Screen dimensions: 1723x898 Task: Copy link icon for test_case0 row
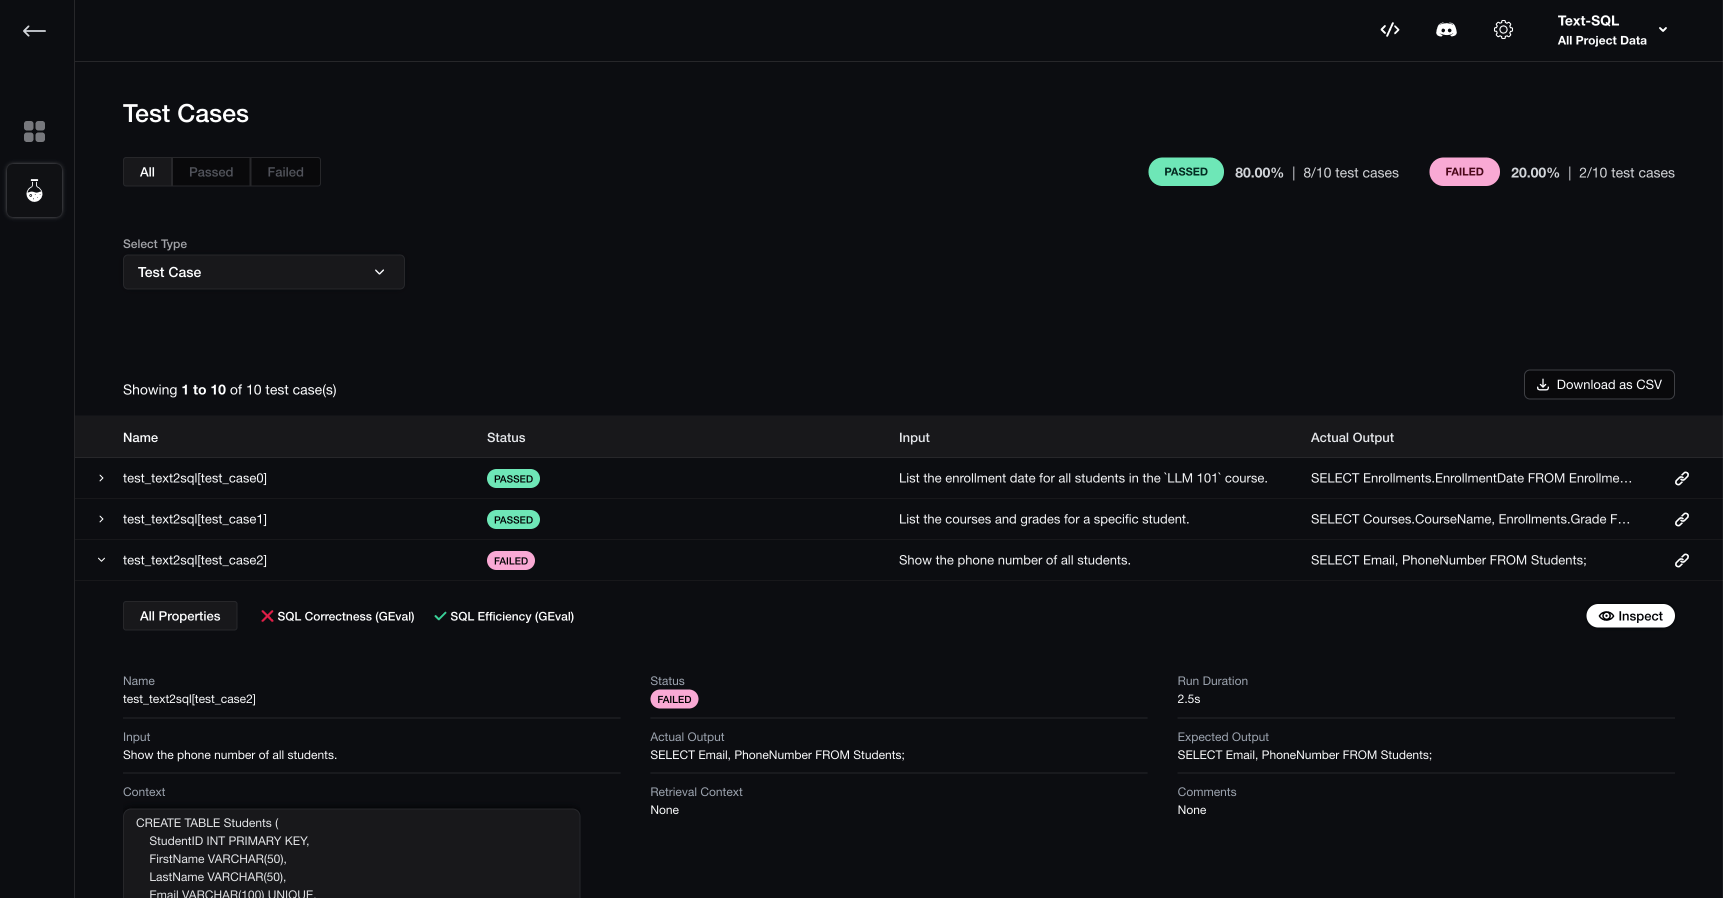click(1682, 479)
